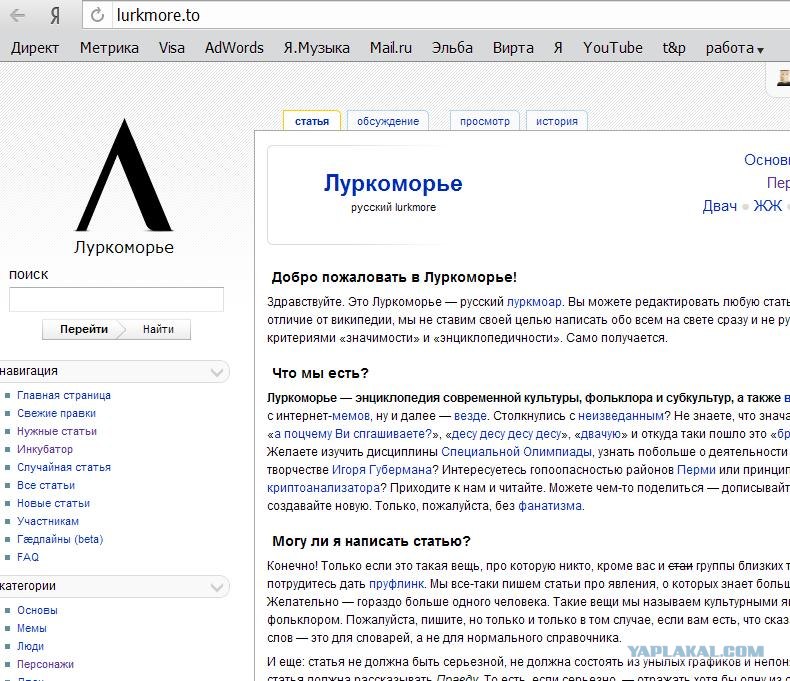Click the browser back arrow

coord(17,15)
